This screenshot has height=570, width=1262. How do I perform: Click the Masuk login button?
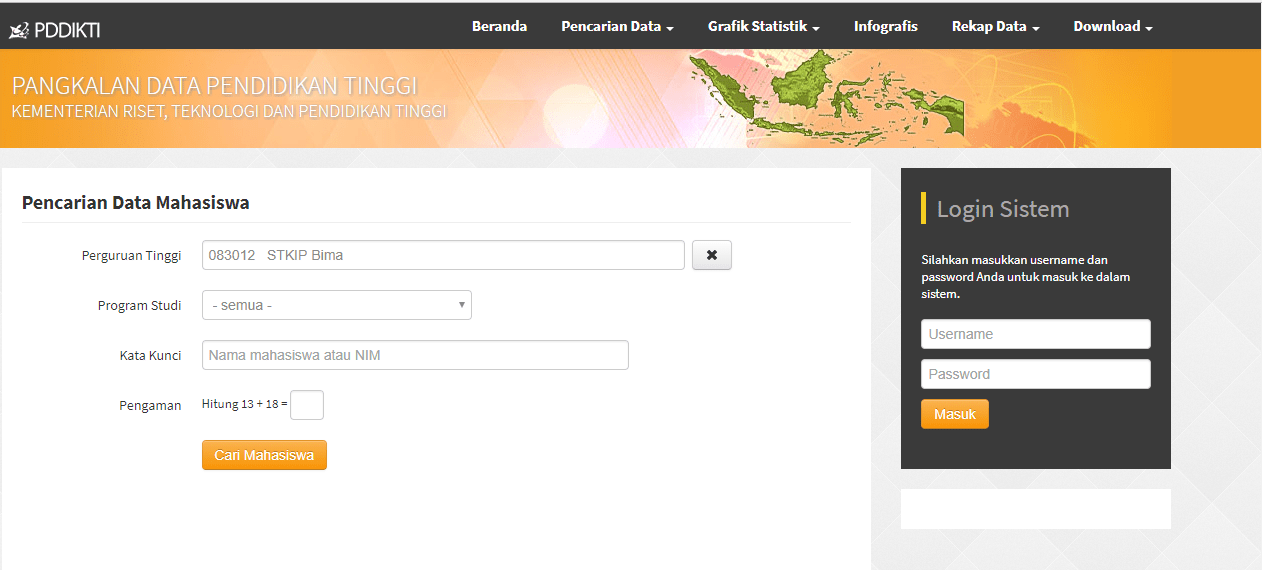[x=955, y=414]
